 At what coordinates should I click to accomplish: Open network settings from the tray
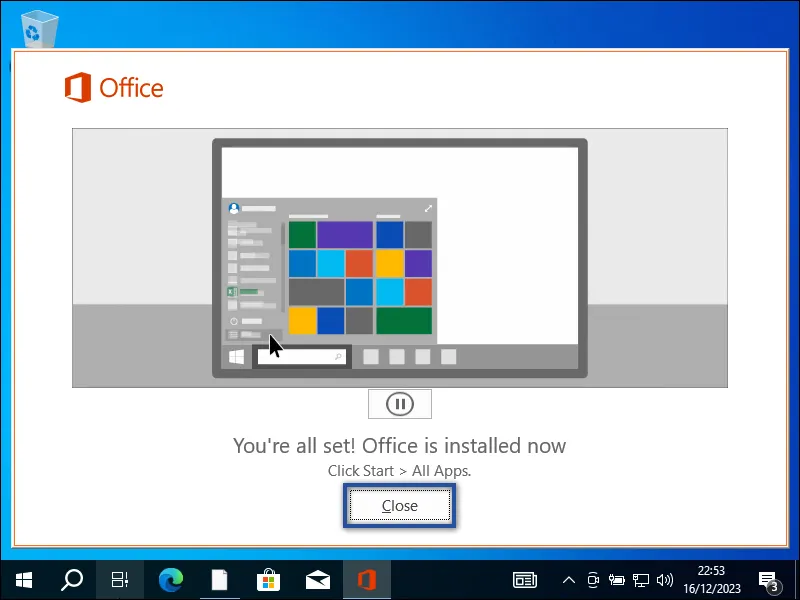point(641,580)
